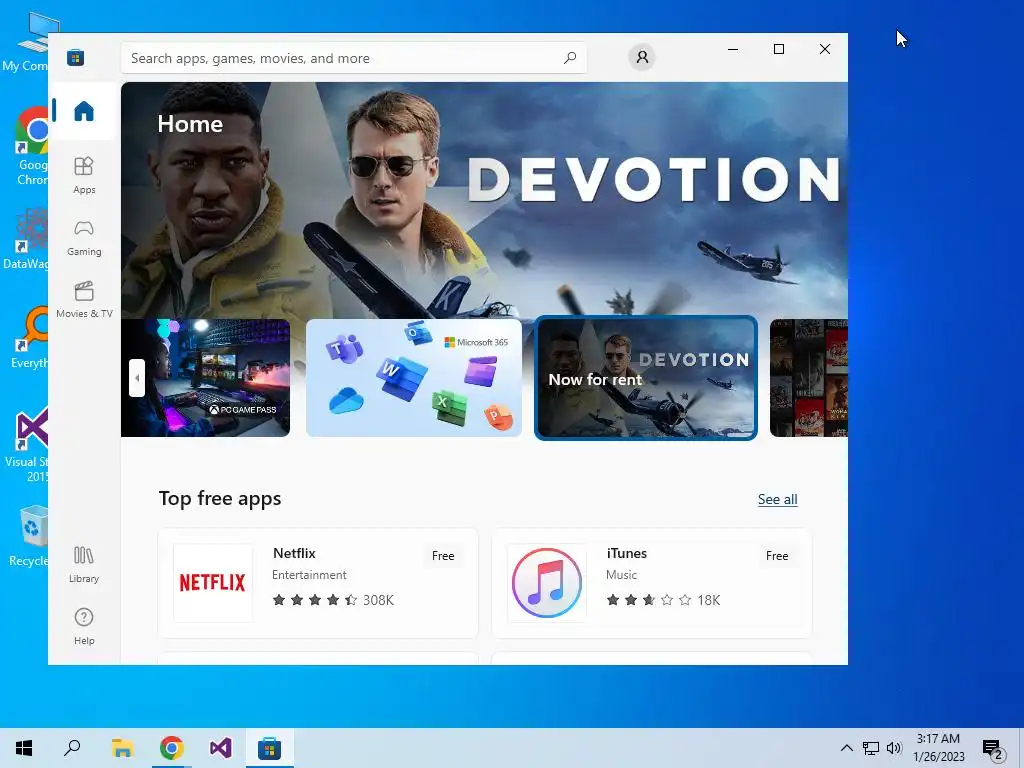Go to the Apps section
This screenshot has height=768, width=1024.
(x=84, y=175)
